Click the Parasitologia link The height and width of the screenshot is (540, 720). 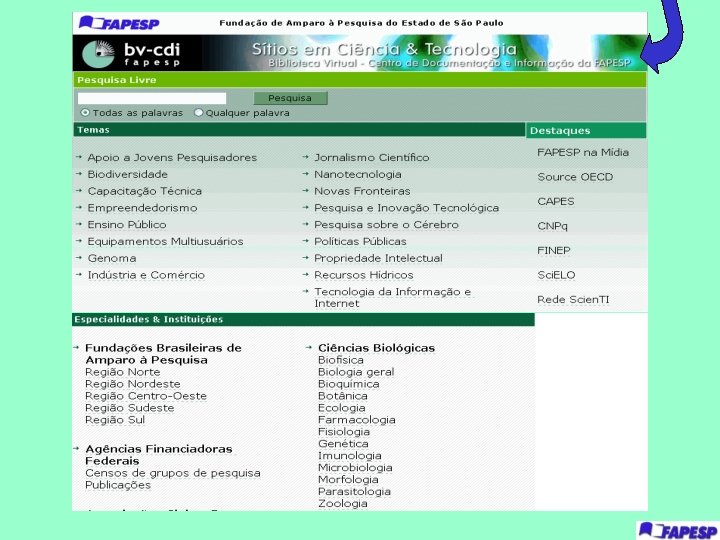point(354,491)
